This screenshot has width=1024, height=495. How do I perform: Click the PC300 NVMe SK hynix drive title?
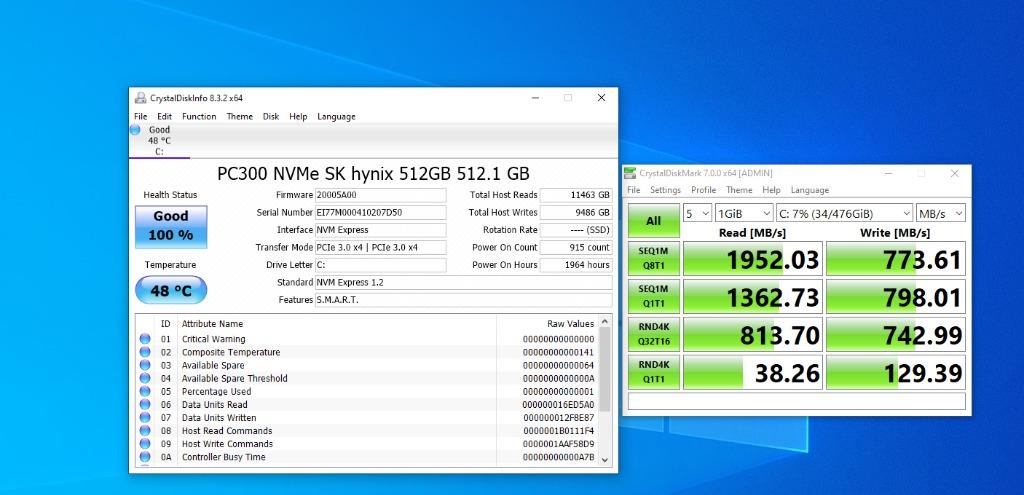pyautogui.click(x=373, y=174)
